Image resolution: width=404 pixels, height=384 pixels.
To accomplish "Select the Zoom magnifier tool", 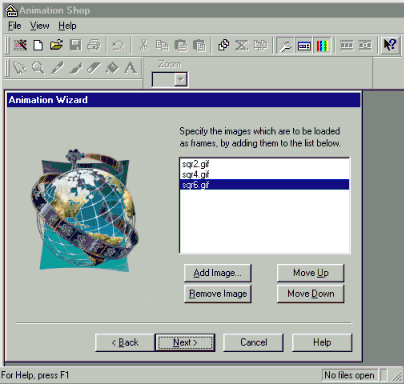I will [x=38, y=68].
